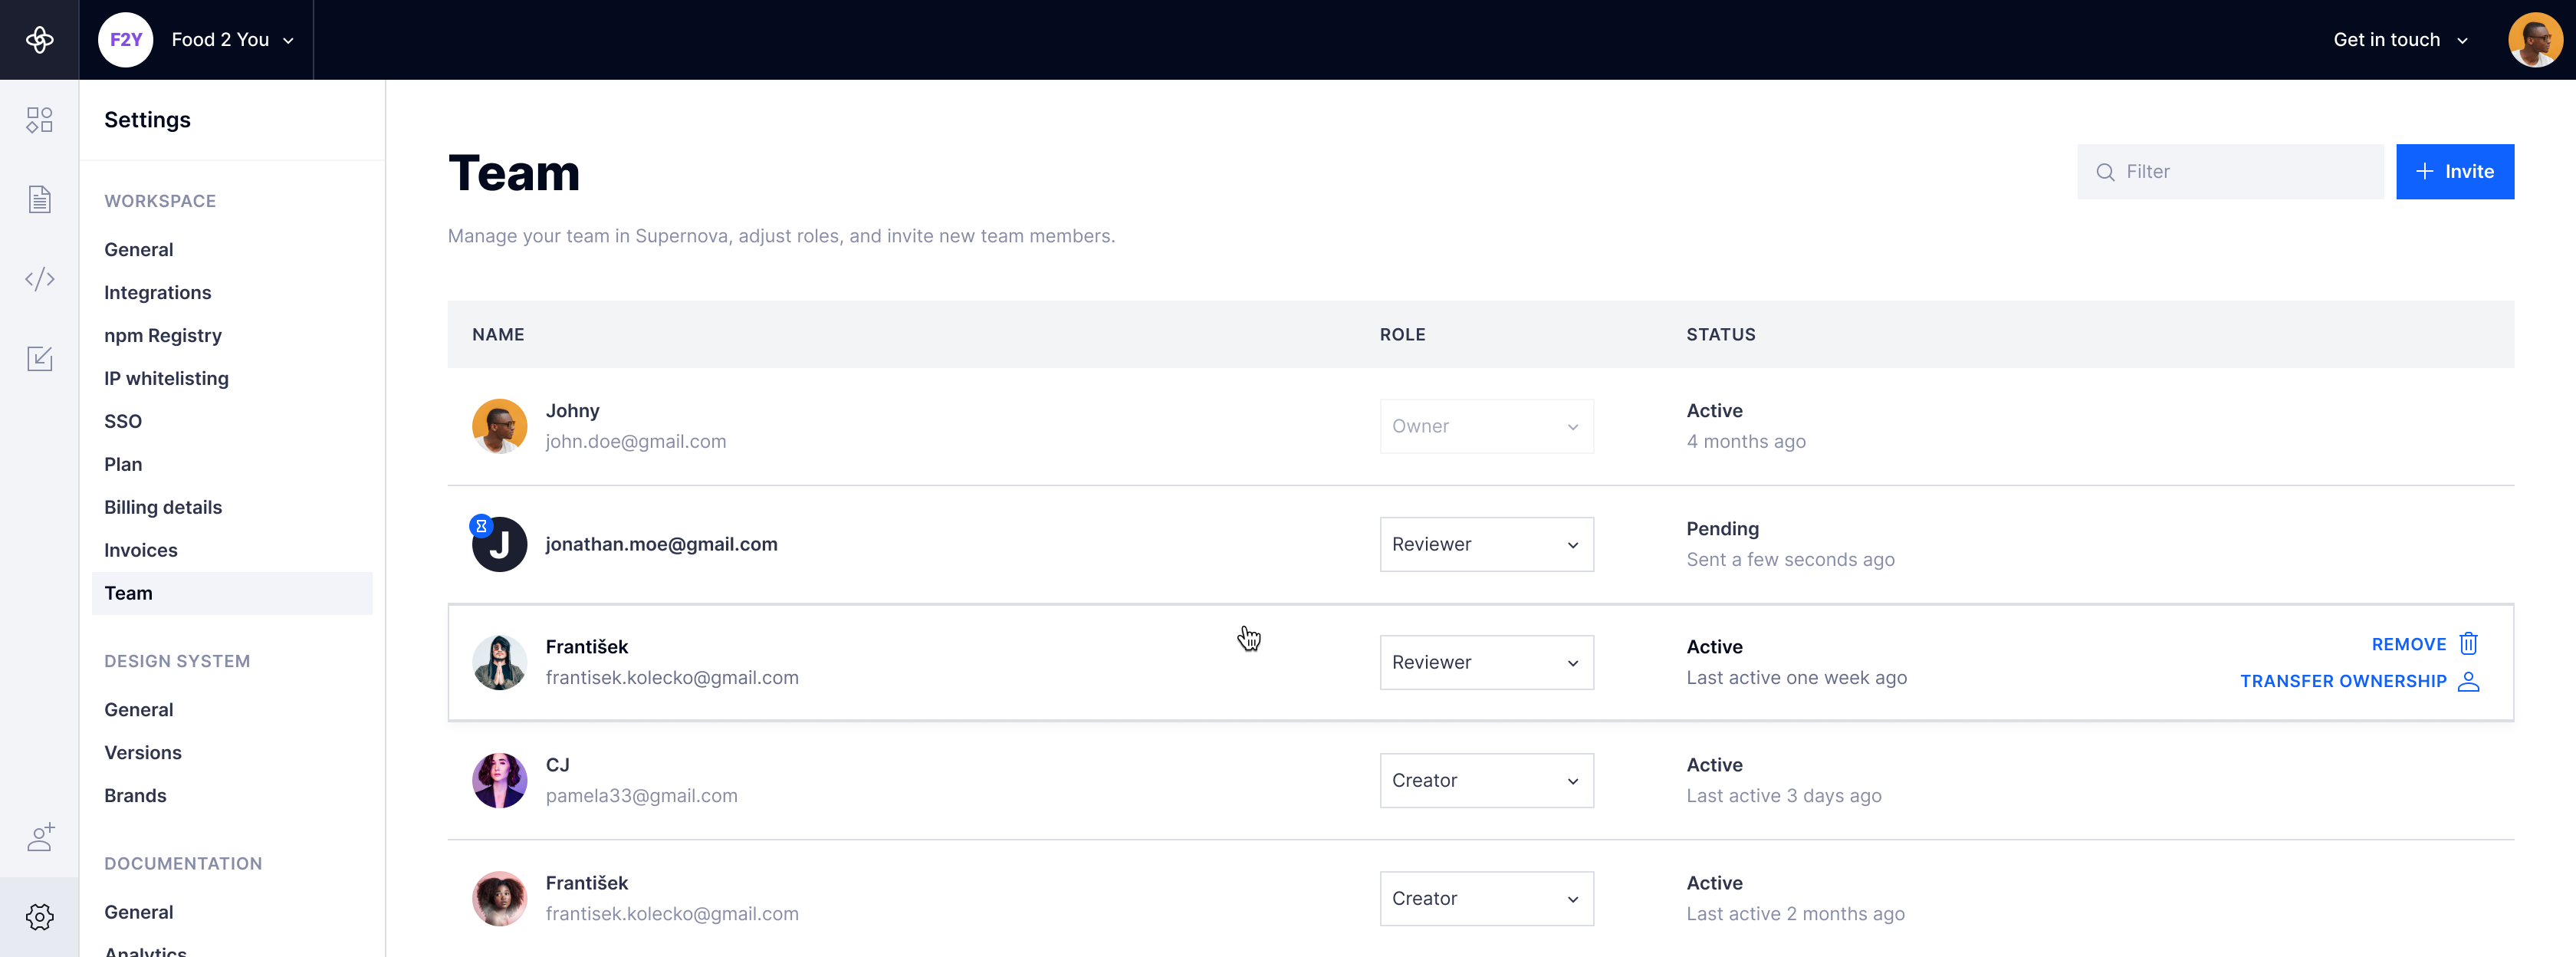Image resolution: width=2576 pixels, height=957 pixels.
Task: Click the avatar of František creator row
Action: [x=499, y=898]
